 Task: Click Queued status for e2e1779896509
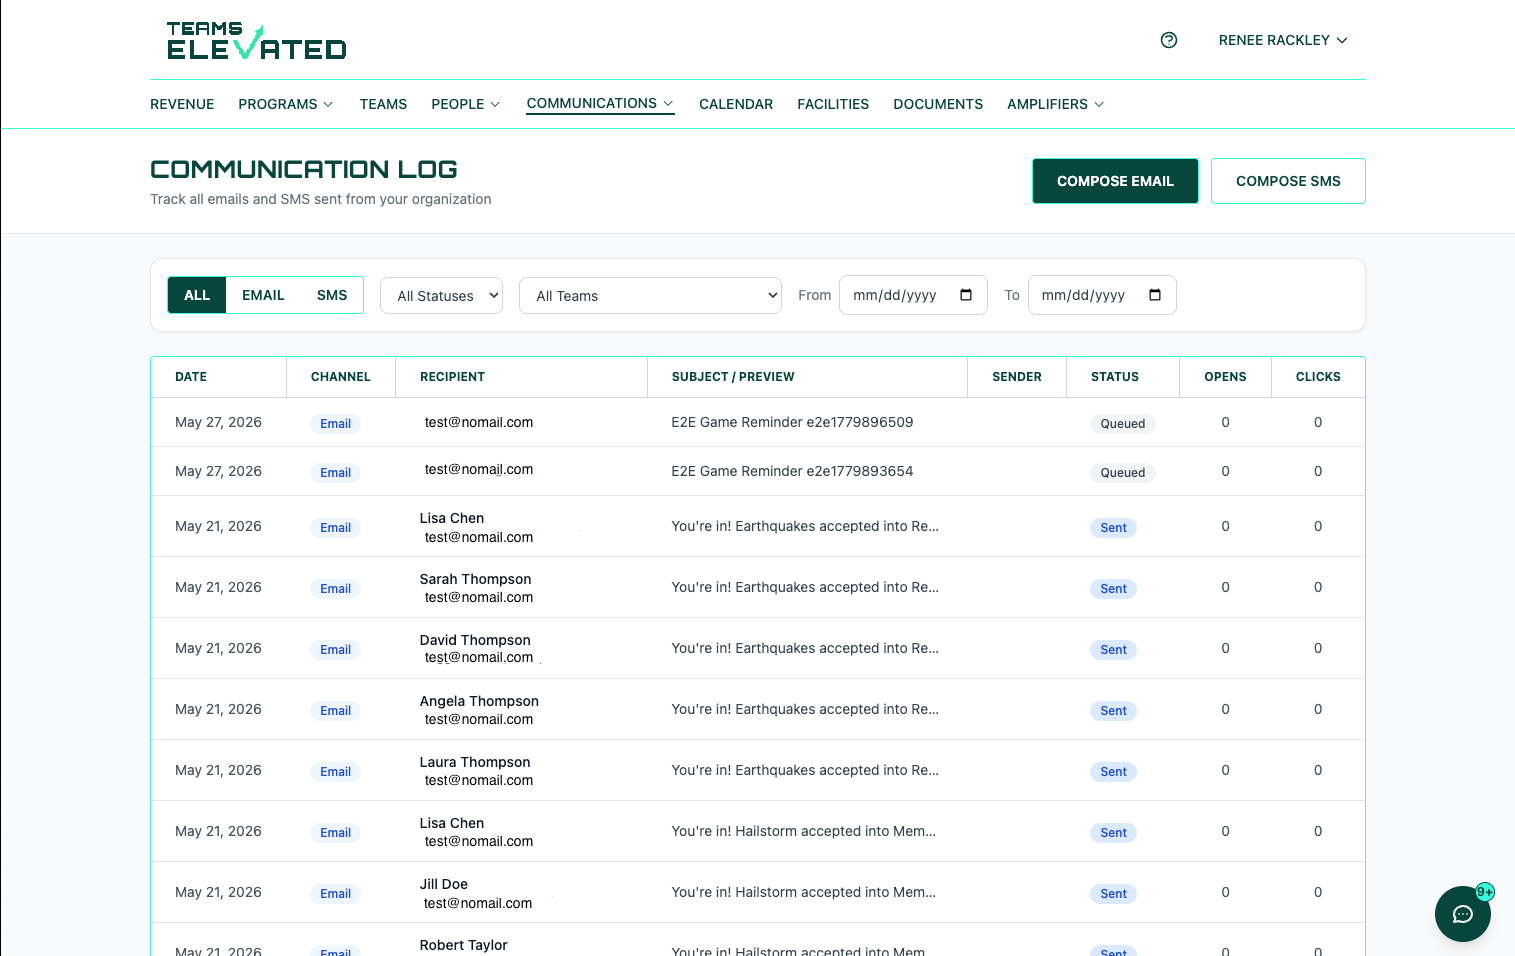click(1123, 424)
